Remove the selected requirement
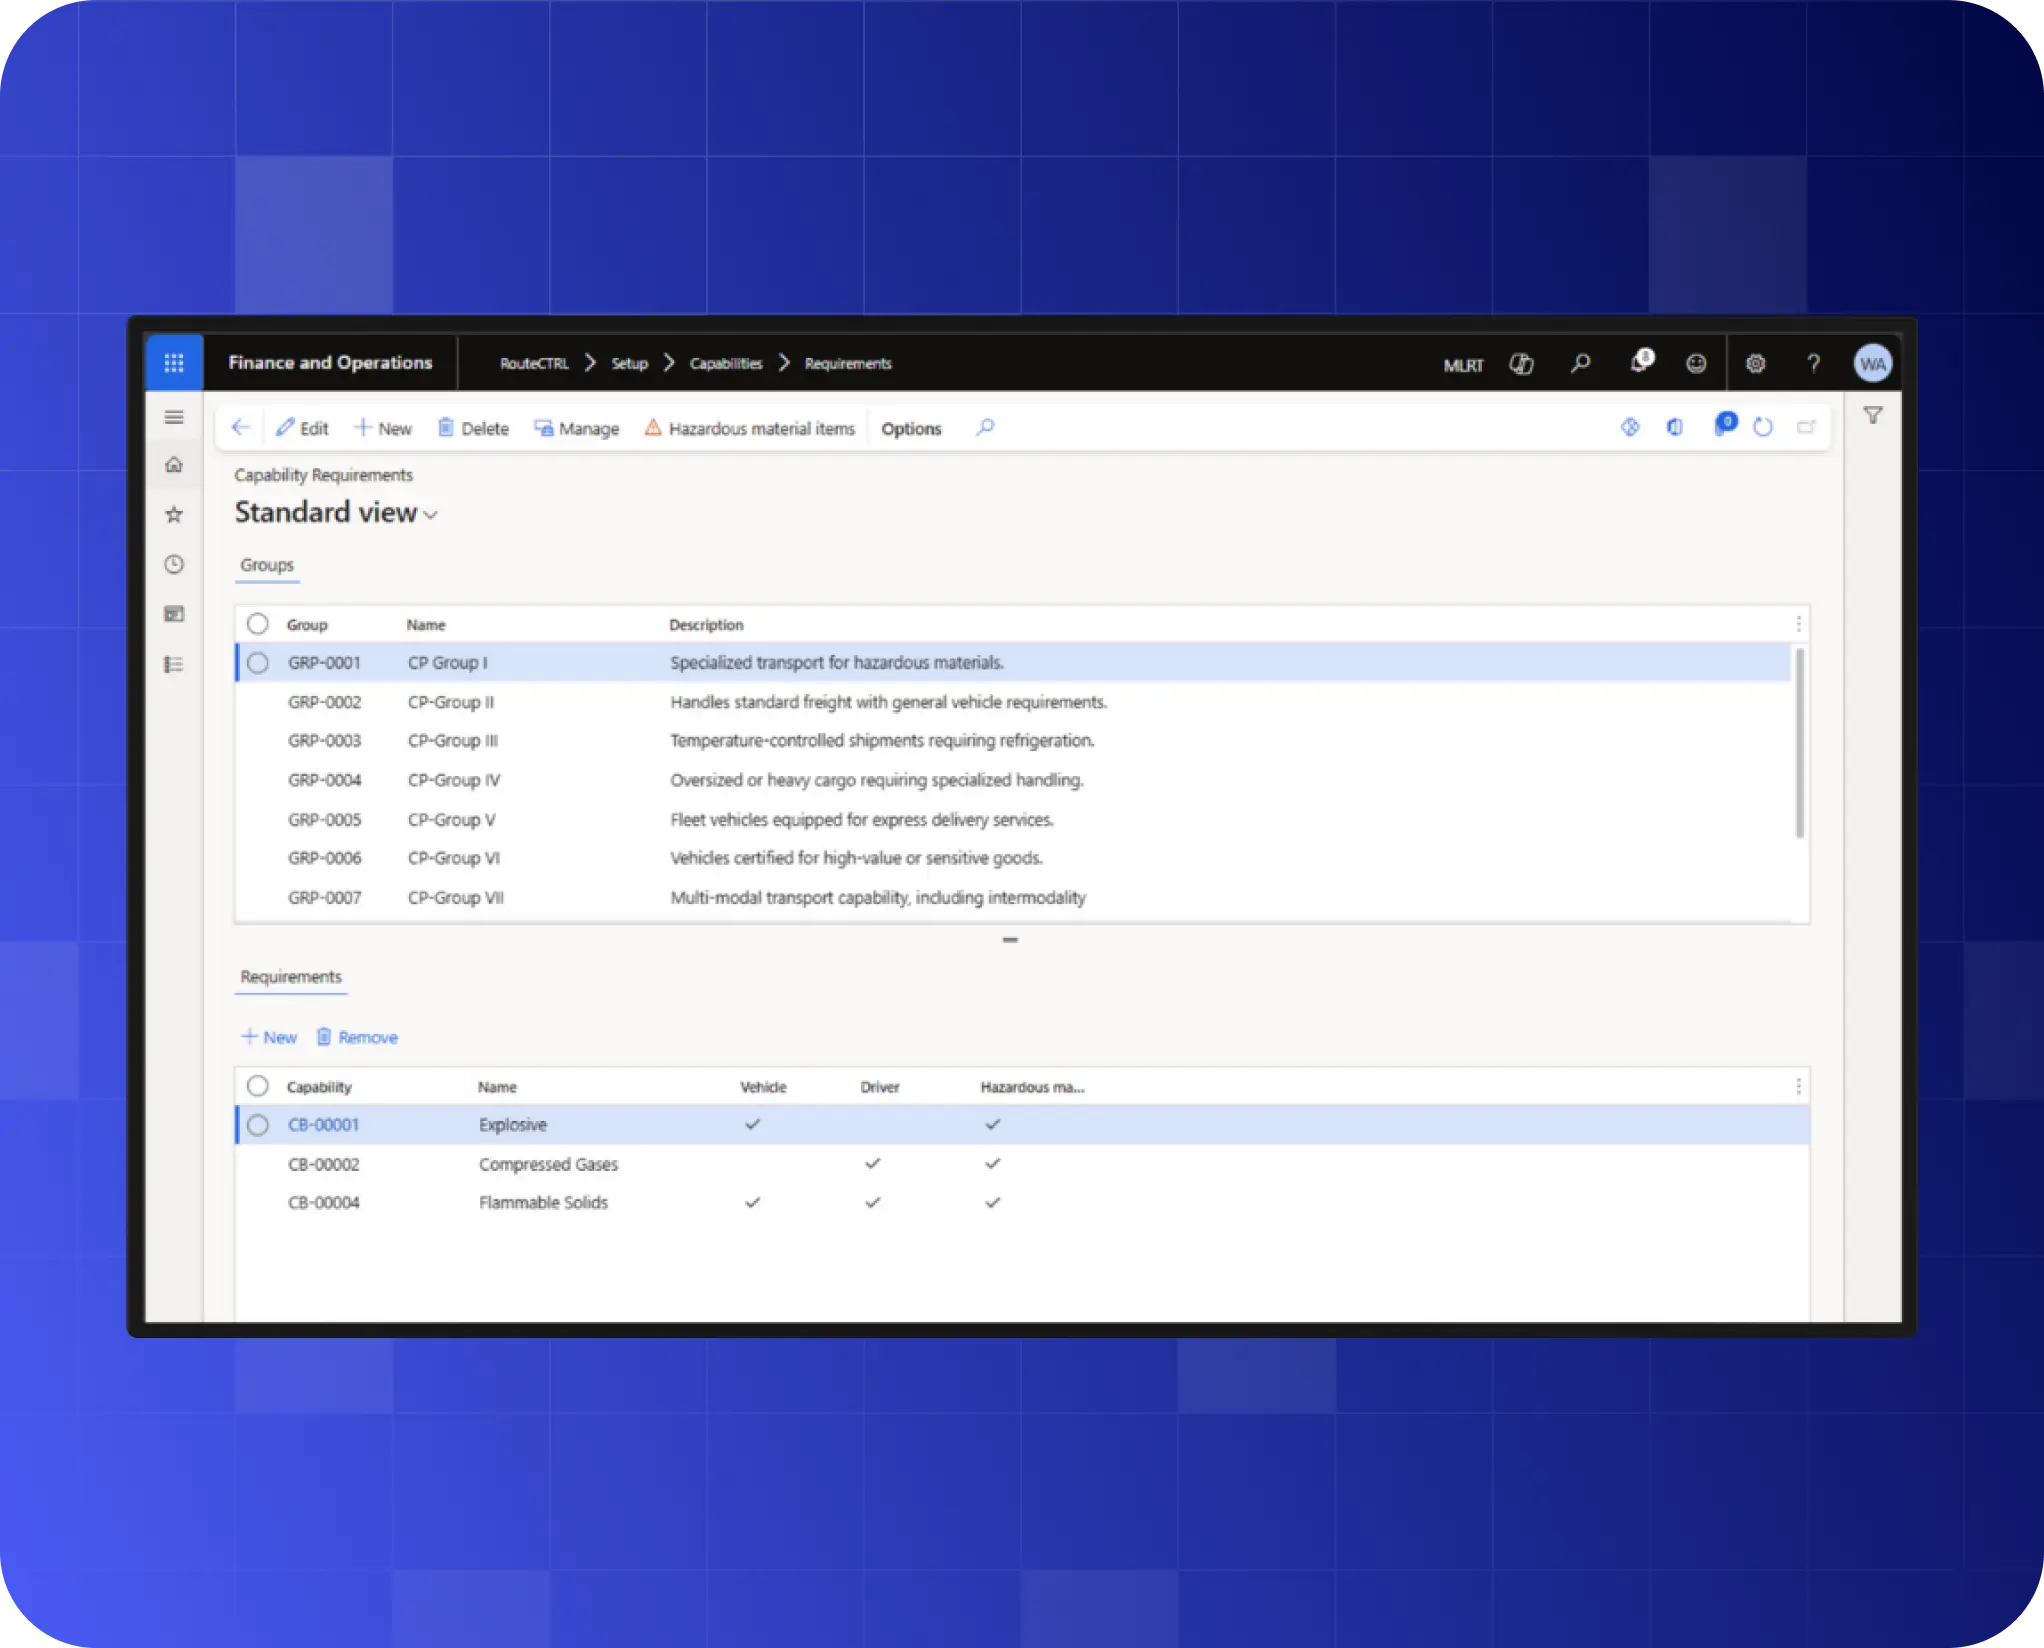Image resolution: width=2044 pixels, height=1648 pixels. point(357,1038)
